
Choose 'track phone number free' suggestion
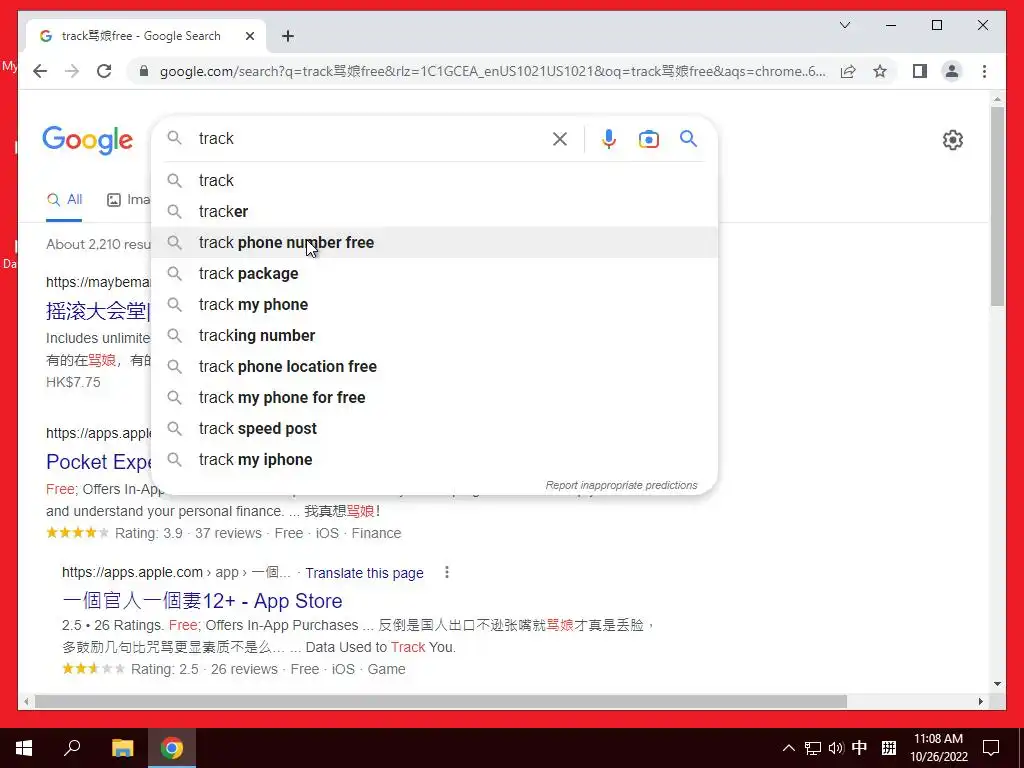click(x=434, y=242)
